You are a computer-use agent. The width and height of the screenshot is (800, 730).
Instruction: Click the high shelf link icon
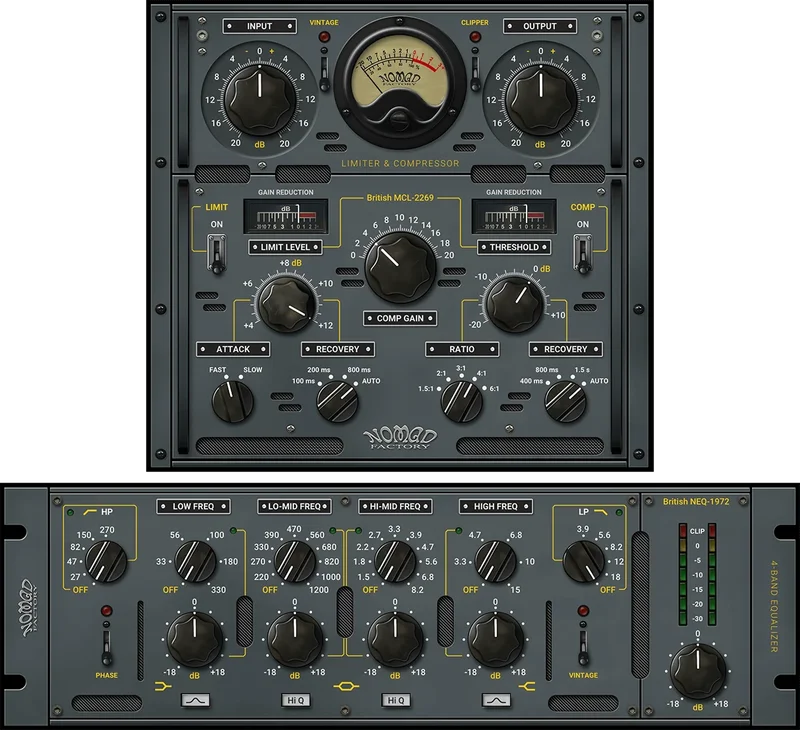click(527, 687)
